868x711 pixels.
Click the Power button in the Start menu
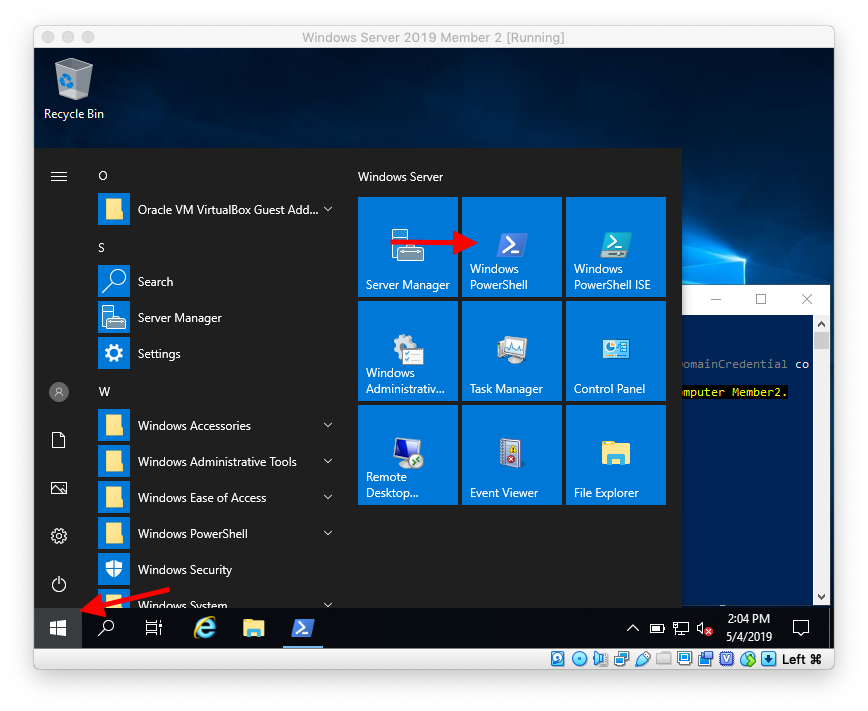(x=58, y=584)
